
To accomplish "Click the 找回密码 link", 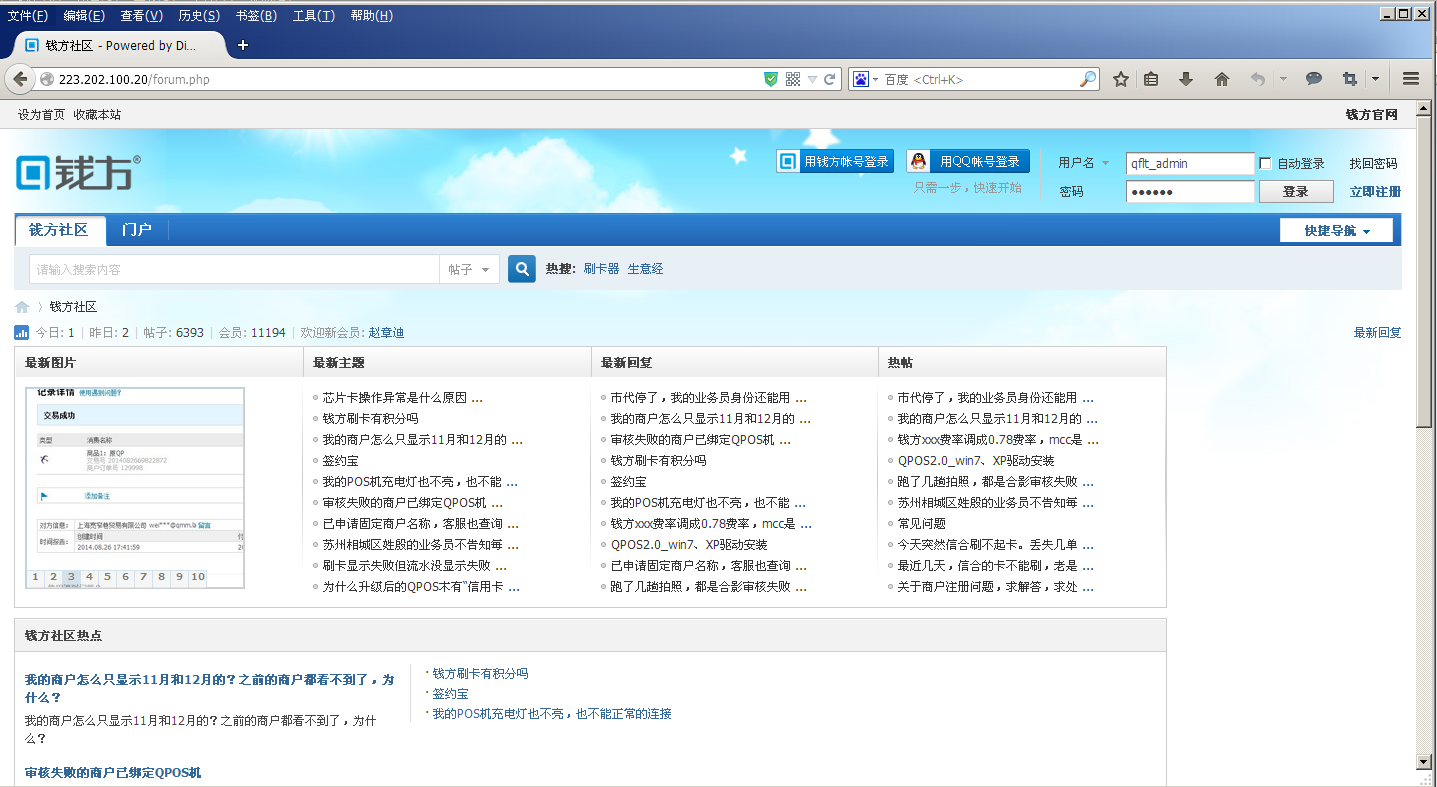I will (1373, 164).
